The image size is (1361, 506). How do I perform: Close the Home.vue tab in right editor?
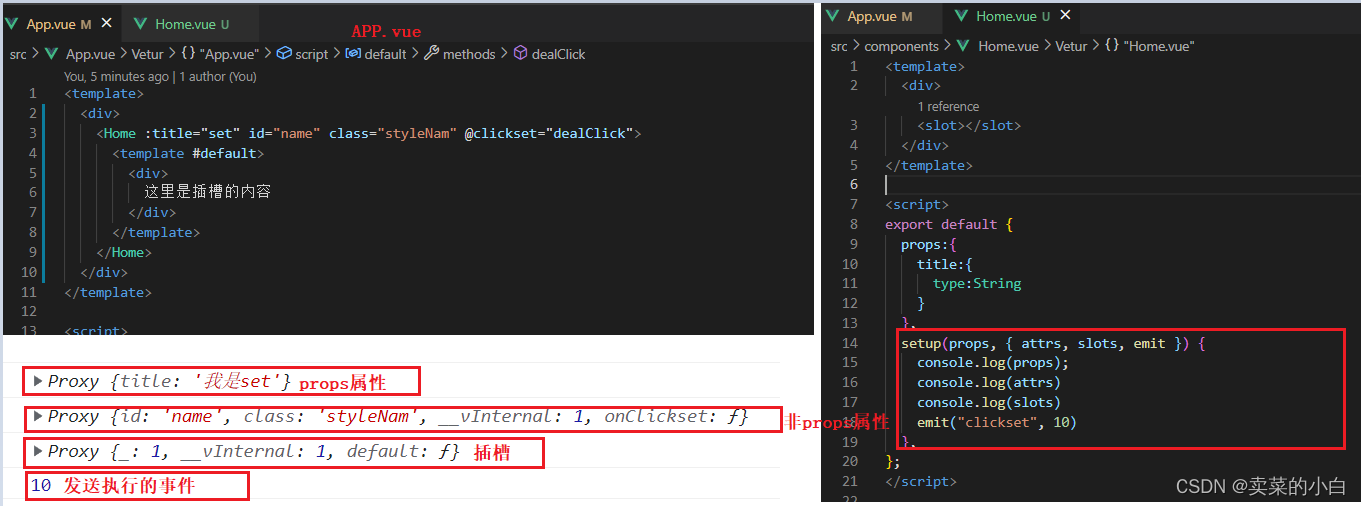coord(1066,16)
